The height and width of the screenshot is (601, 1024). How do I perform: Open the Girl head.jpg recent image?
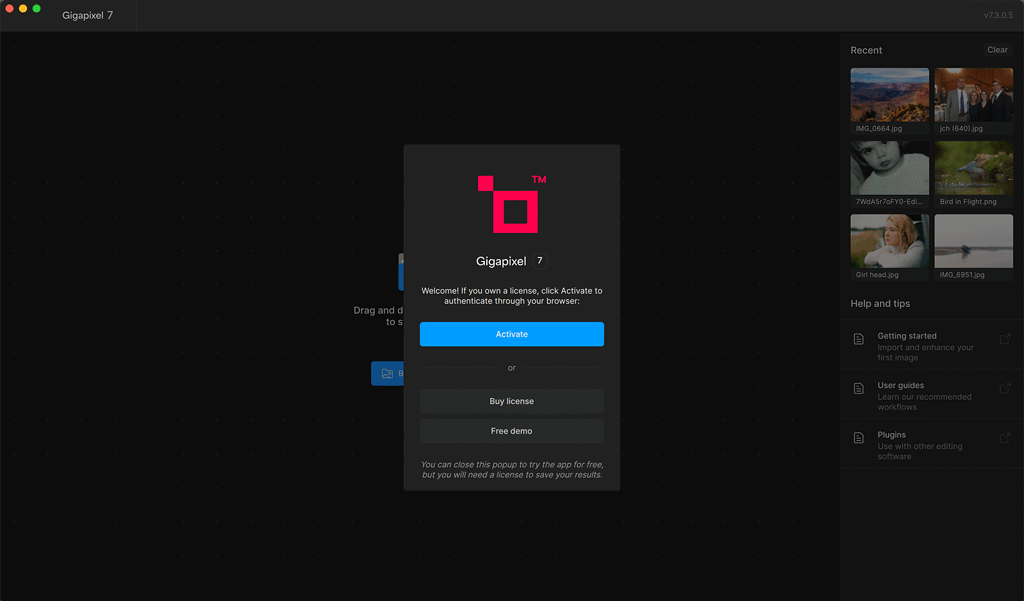(889, 241)
